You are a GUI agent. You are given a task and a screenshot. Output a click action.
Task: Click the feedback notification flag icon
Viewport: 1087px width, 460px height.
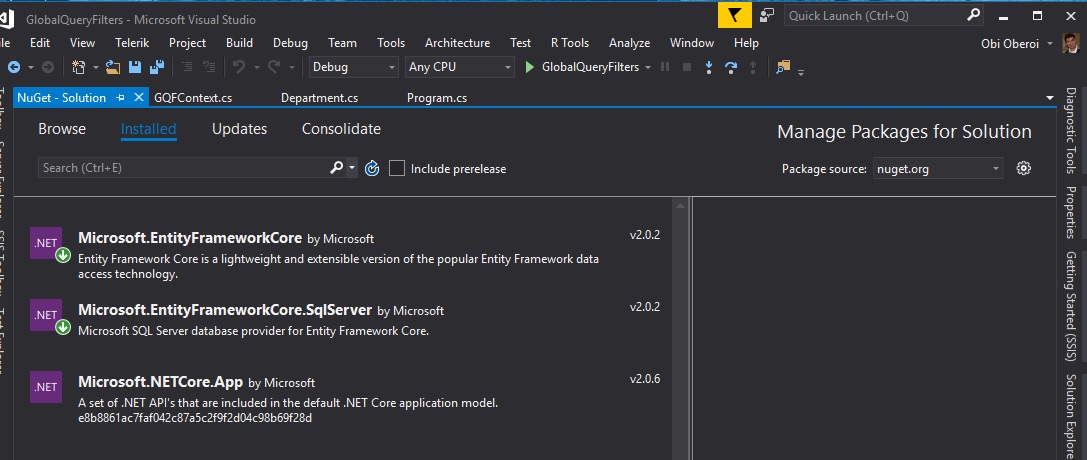tap(734, 16)
